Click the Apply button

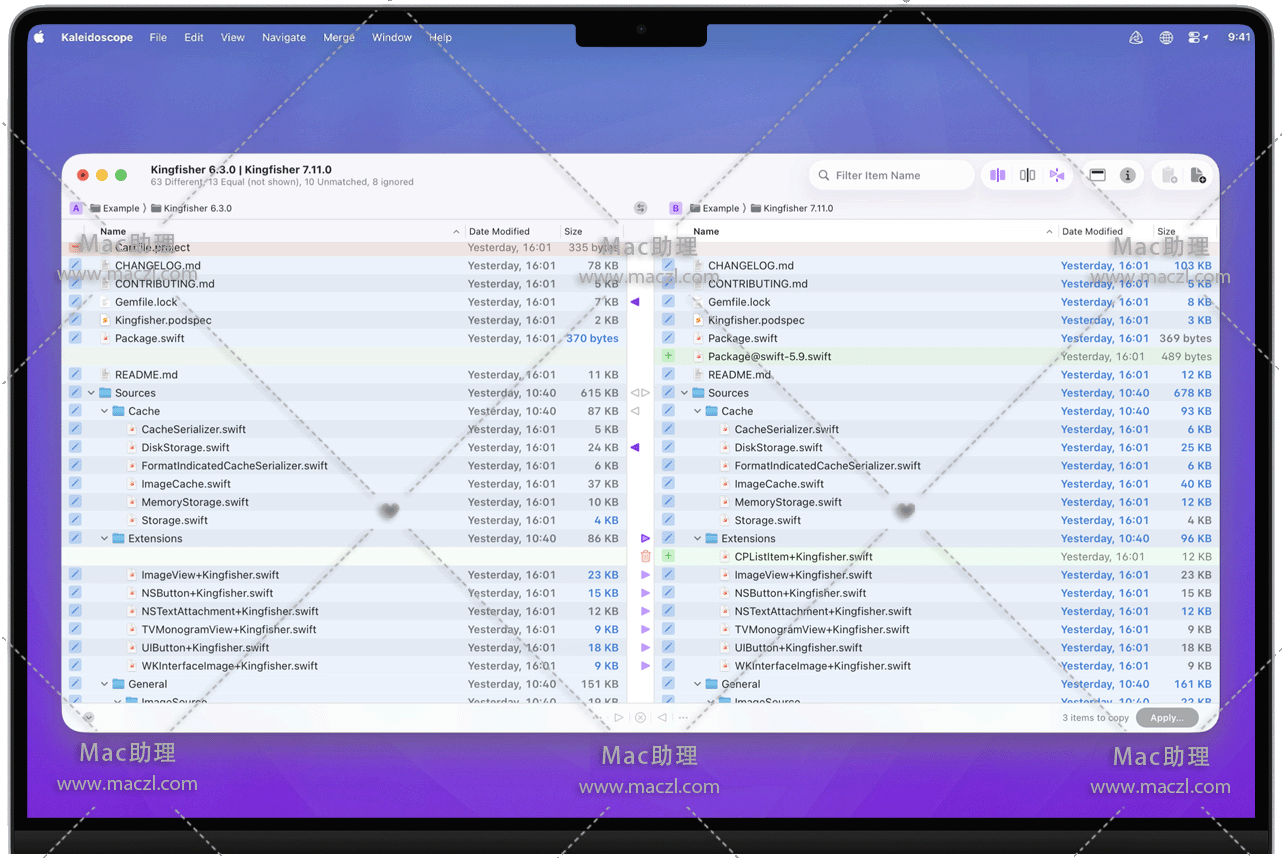[1166, 718]
